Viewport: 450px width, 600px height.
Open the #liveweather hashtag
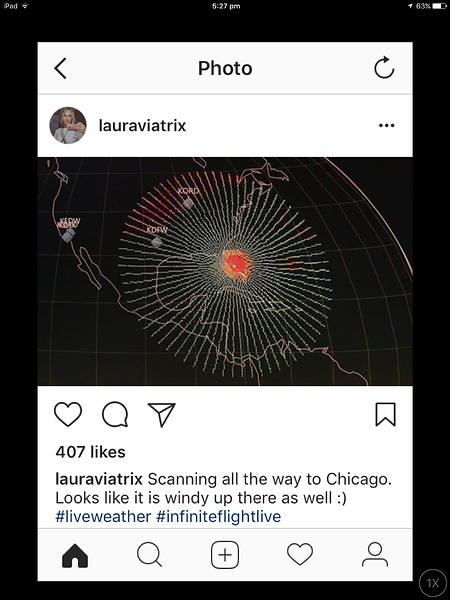click(103, 517)
